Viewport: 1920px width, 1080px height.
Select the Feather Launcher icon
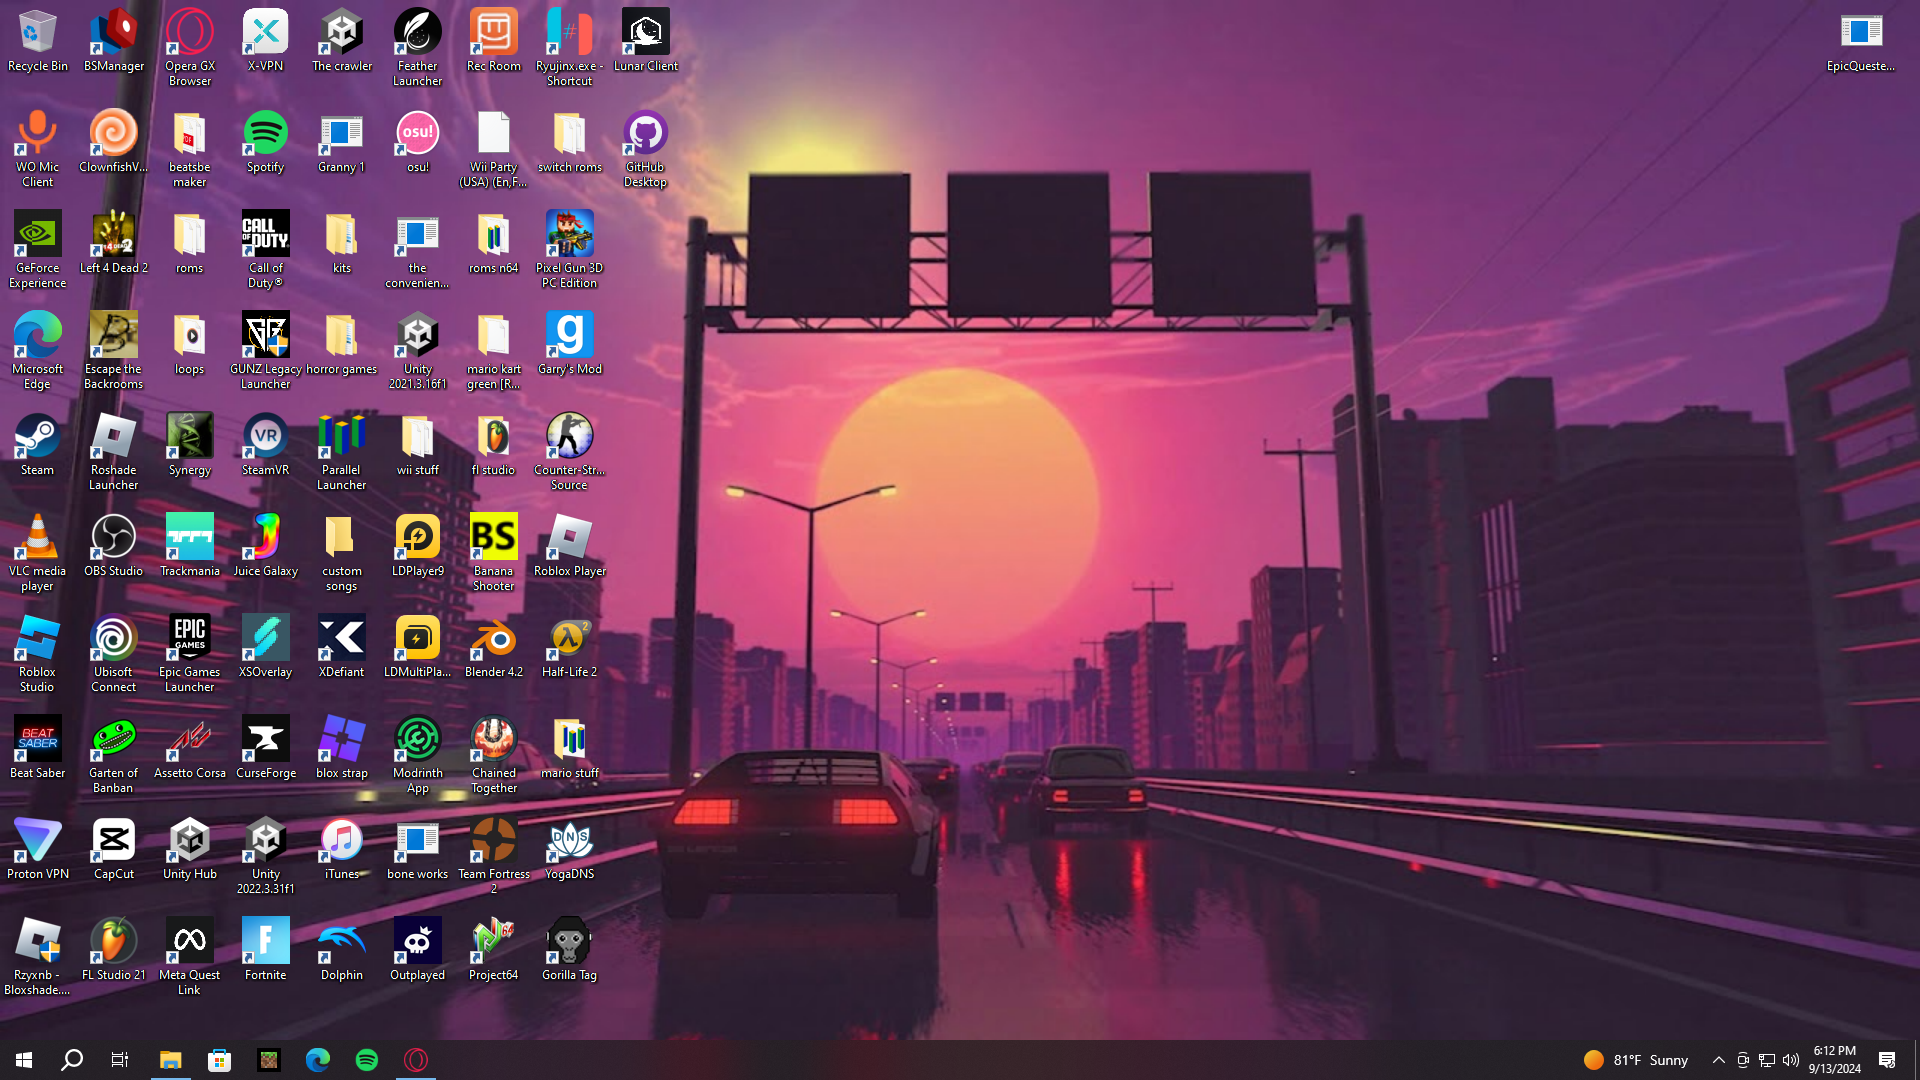pyautogui.click(x=418, y=48)
